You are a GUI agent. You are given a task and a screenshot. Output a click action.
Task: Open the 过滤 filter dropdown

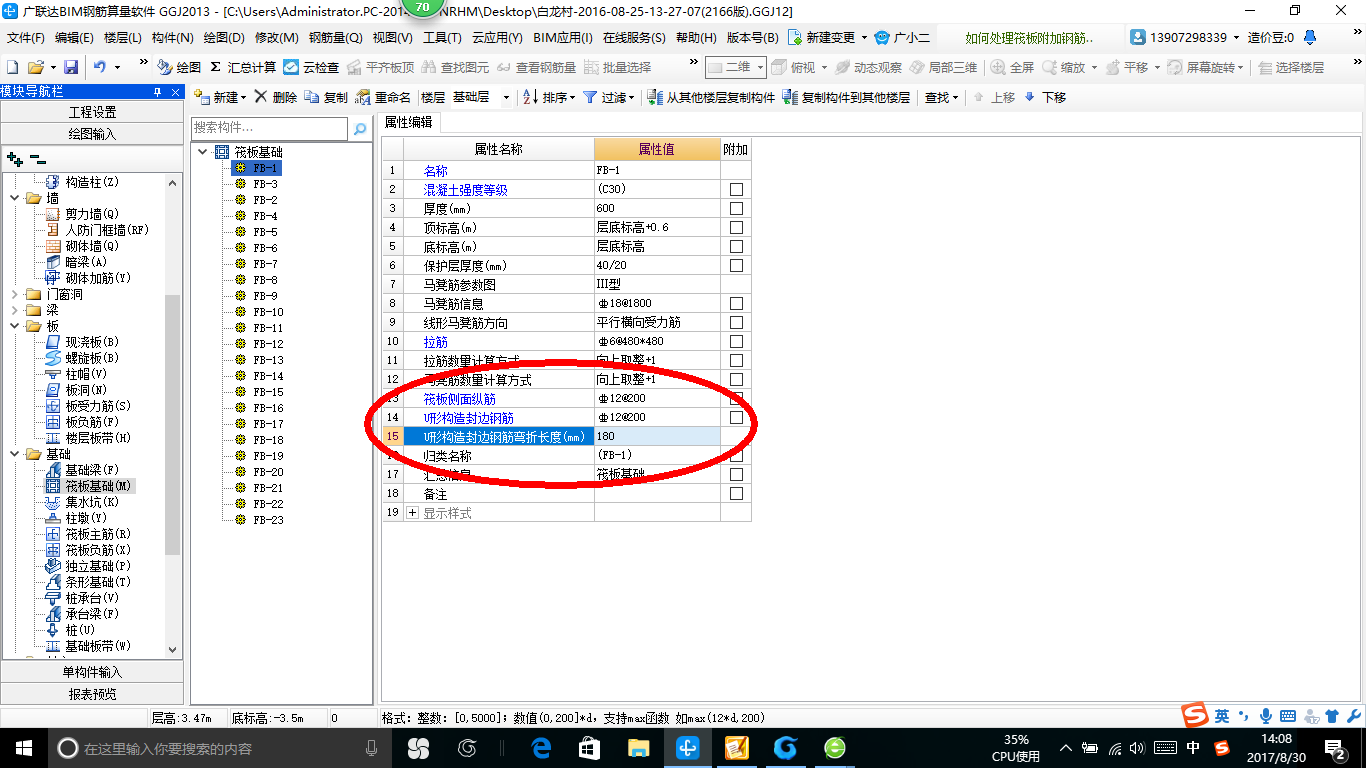point(608,97)
